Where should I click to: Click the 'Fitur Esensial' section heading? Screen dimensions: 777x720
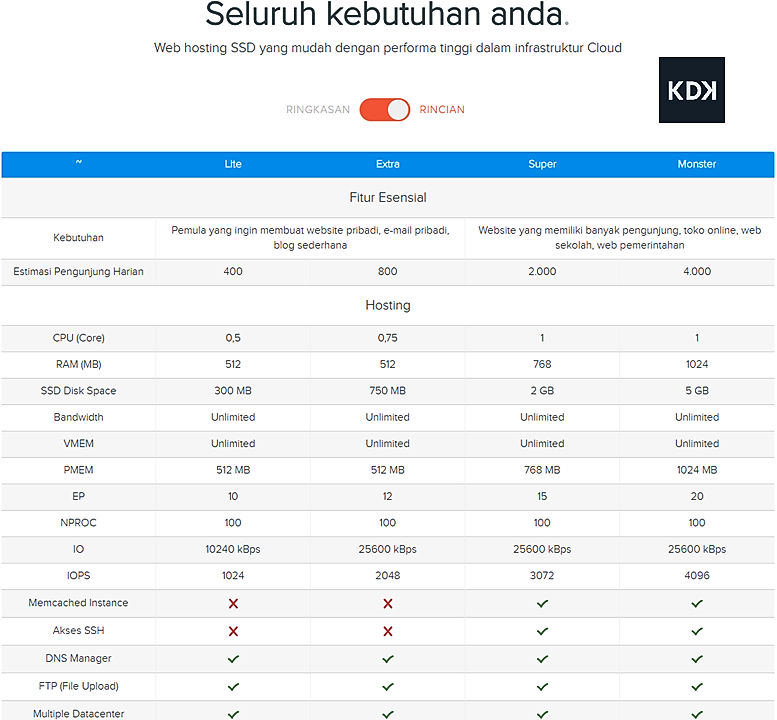coord(388,197)
